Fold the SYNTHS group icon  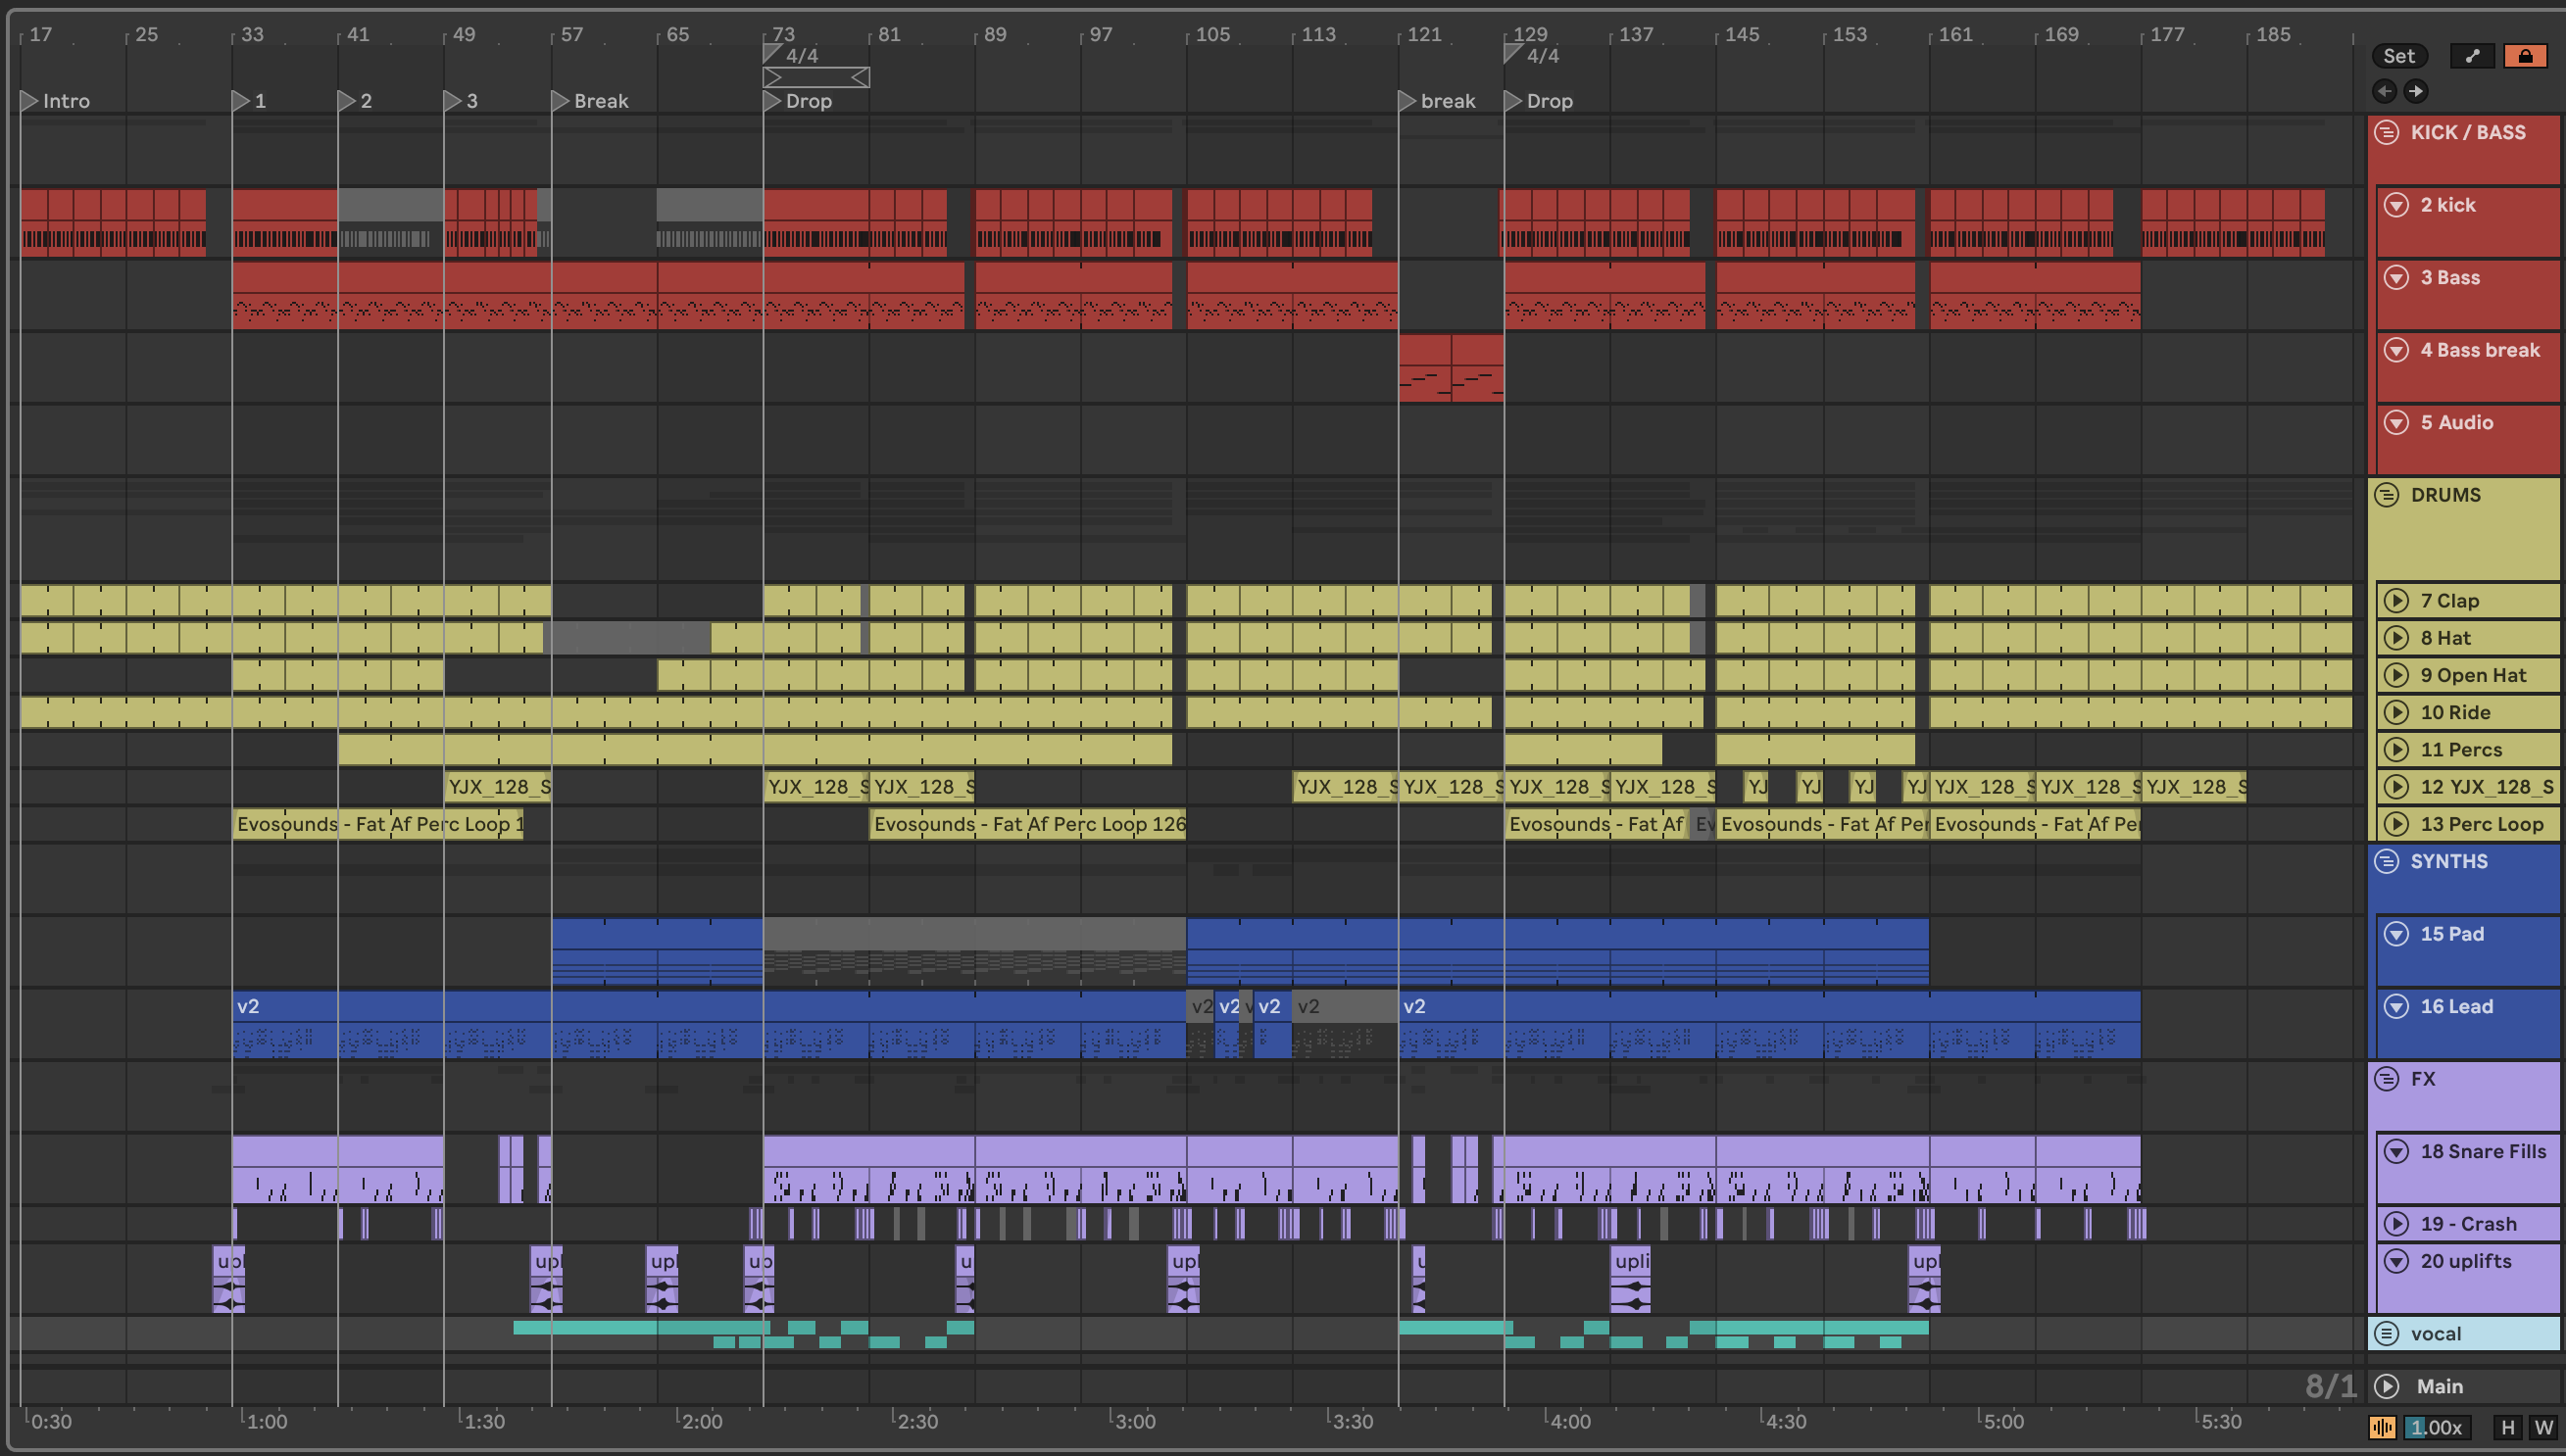pos(2387,861)
